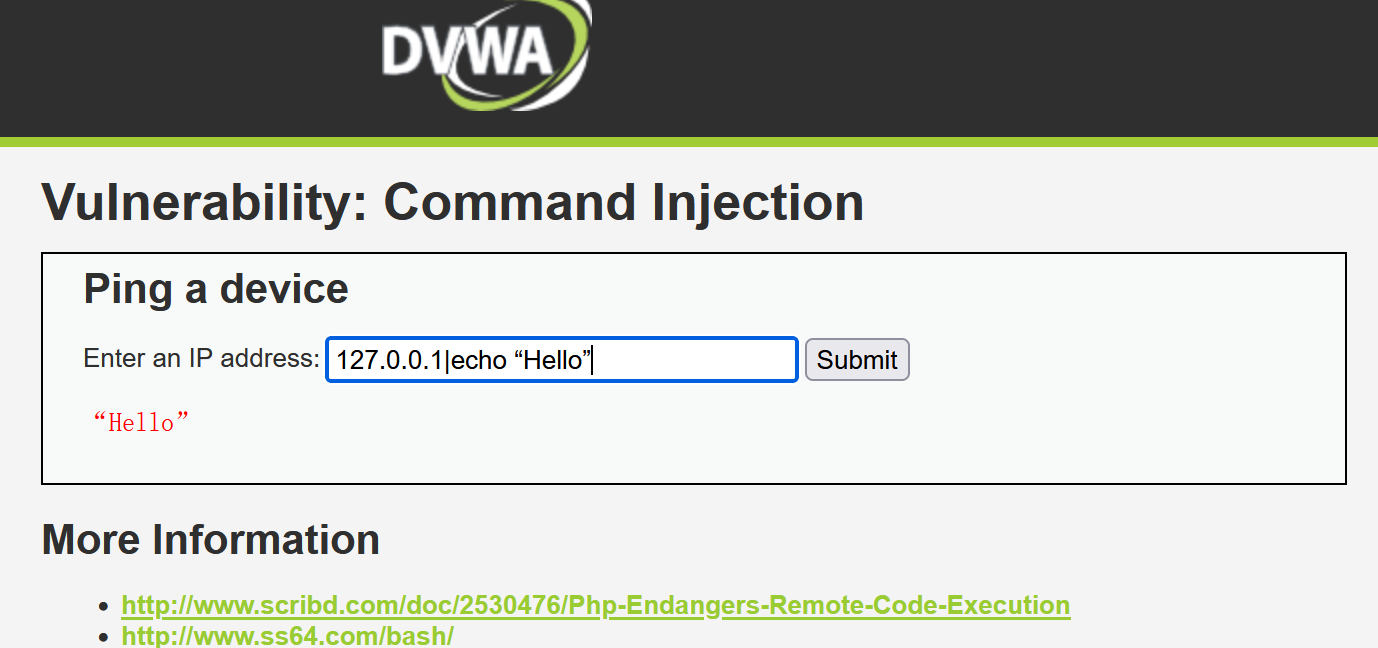The image size is (1378, 648).
Task: Click the dark header banner's empty right side
Action: 1000,65
